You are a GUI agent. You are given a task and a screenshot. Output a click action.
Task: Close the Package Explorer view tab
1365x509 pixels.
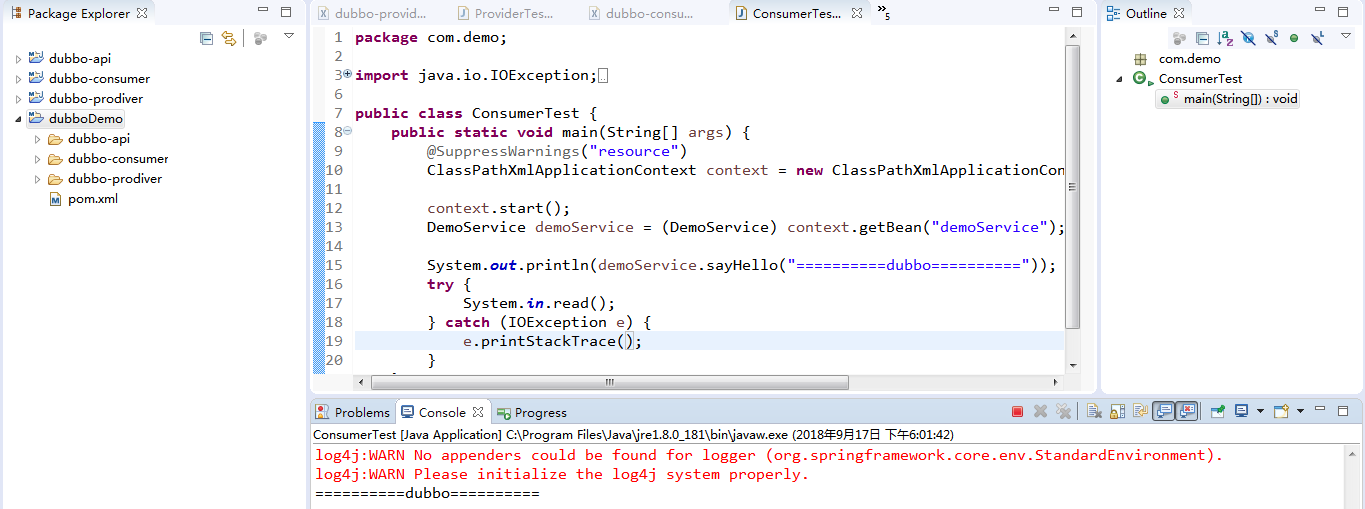click(142, 13)
